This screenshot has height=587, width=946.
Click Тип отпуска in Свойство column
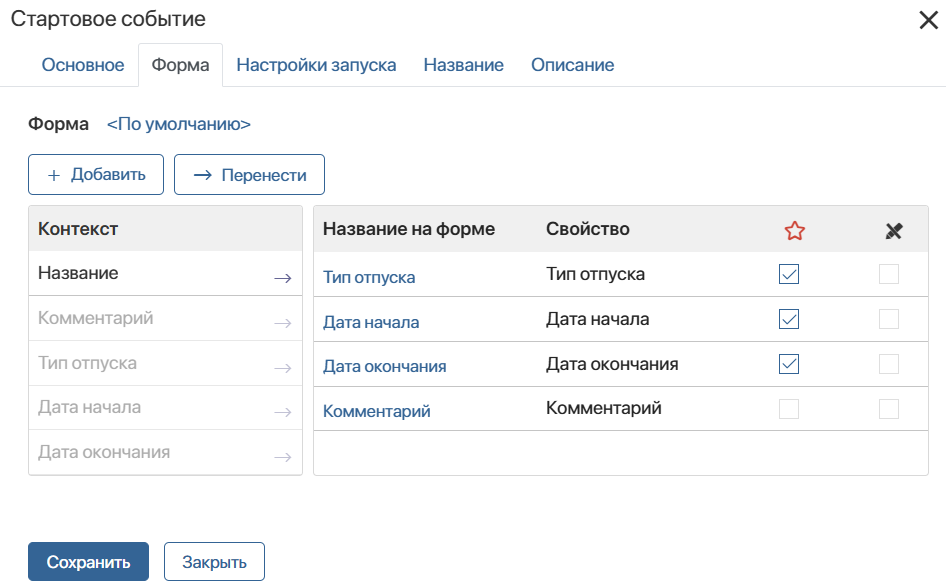(x=595, y=274)
